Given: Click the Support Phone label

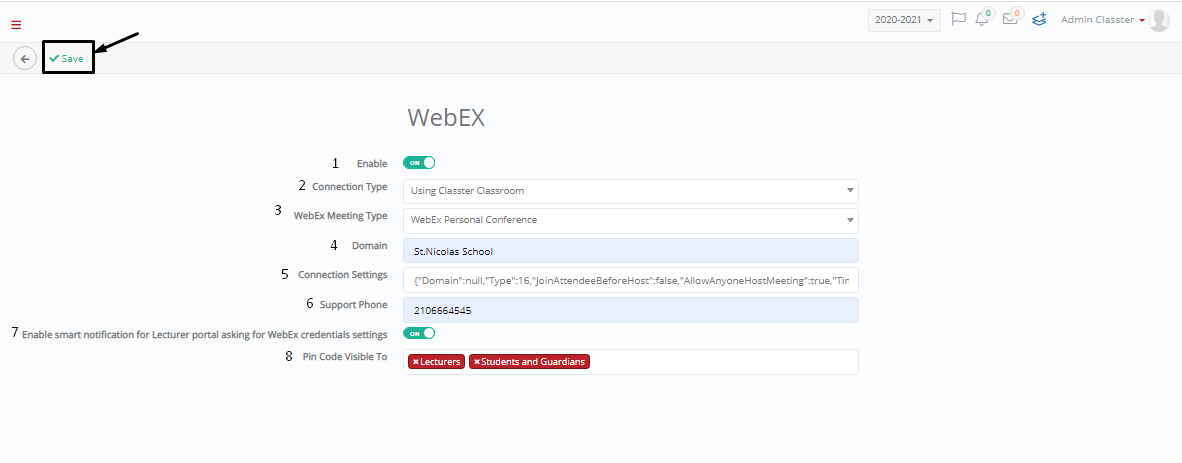Looking at the screenshot, I should pos(354,305).
